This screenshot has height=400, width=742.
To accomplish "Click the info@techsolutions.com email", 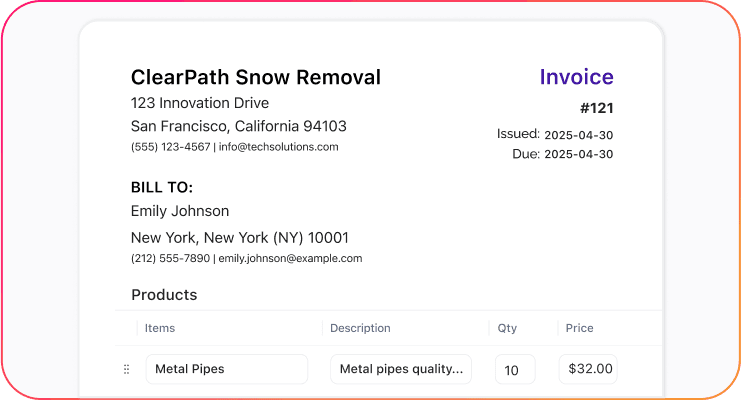I will coord(278,147).
